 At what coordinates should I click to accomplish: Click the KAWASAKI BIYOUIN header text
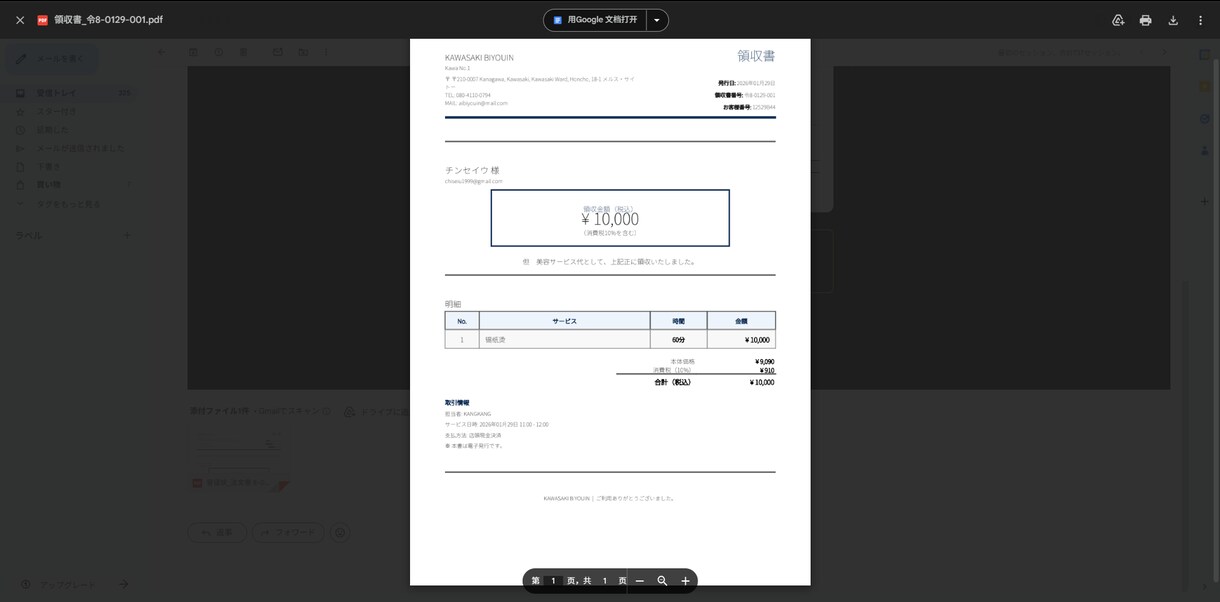coord(479,58)
